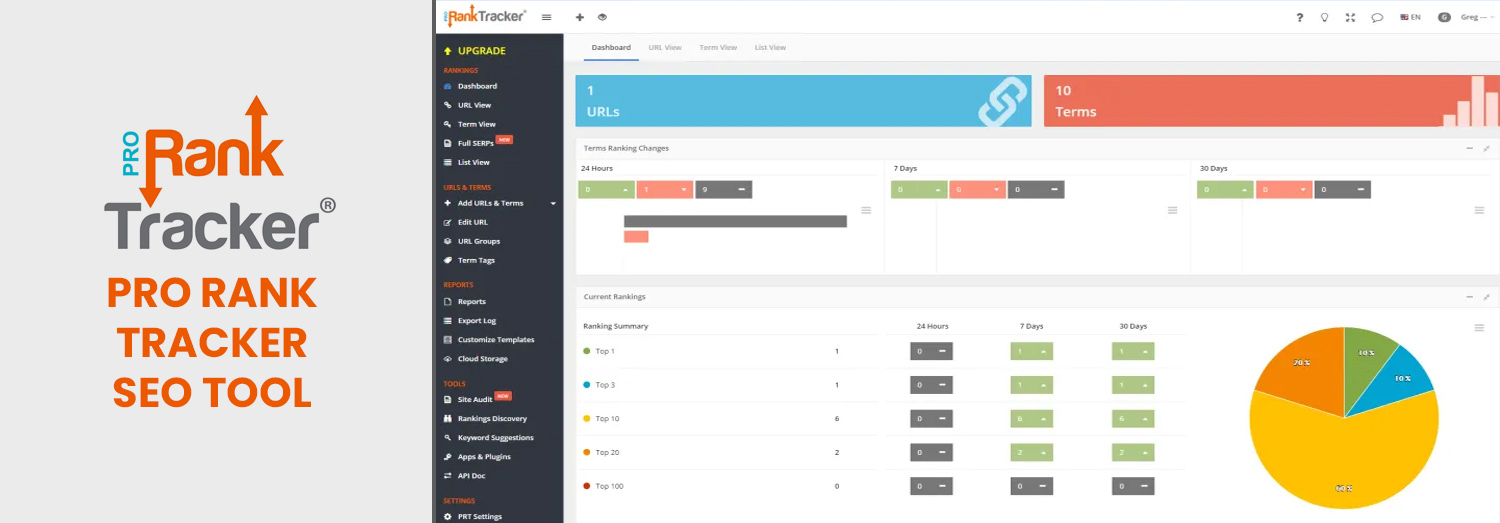Click 30 Days red down-changes button in Terms Ranking Changes
Screen dimensions: 1500x523
pos(1283,189)
